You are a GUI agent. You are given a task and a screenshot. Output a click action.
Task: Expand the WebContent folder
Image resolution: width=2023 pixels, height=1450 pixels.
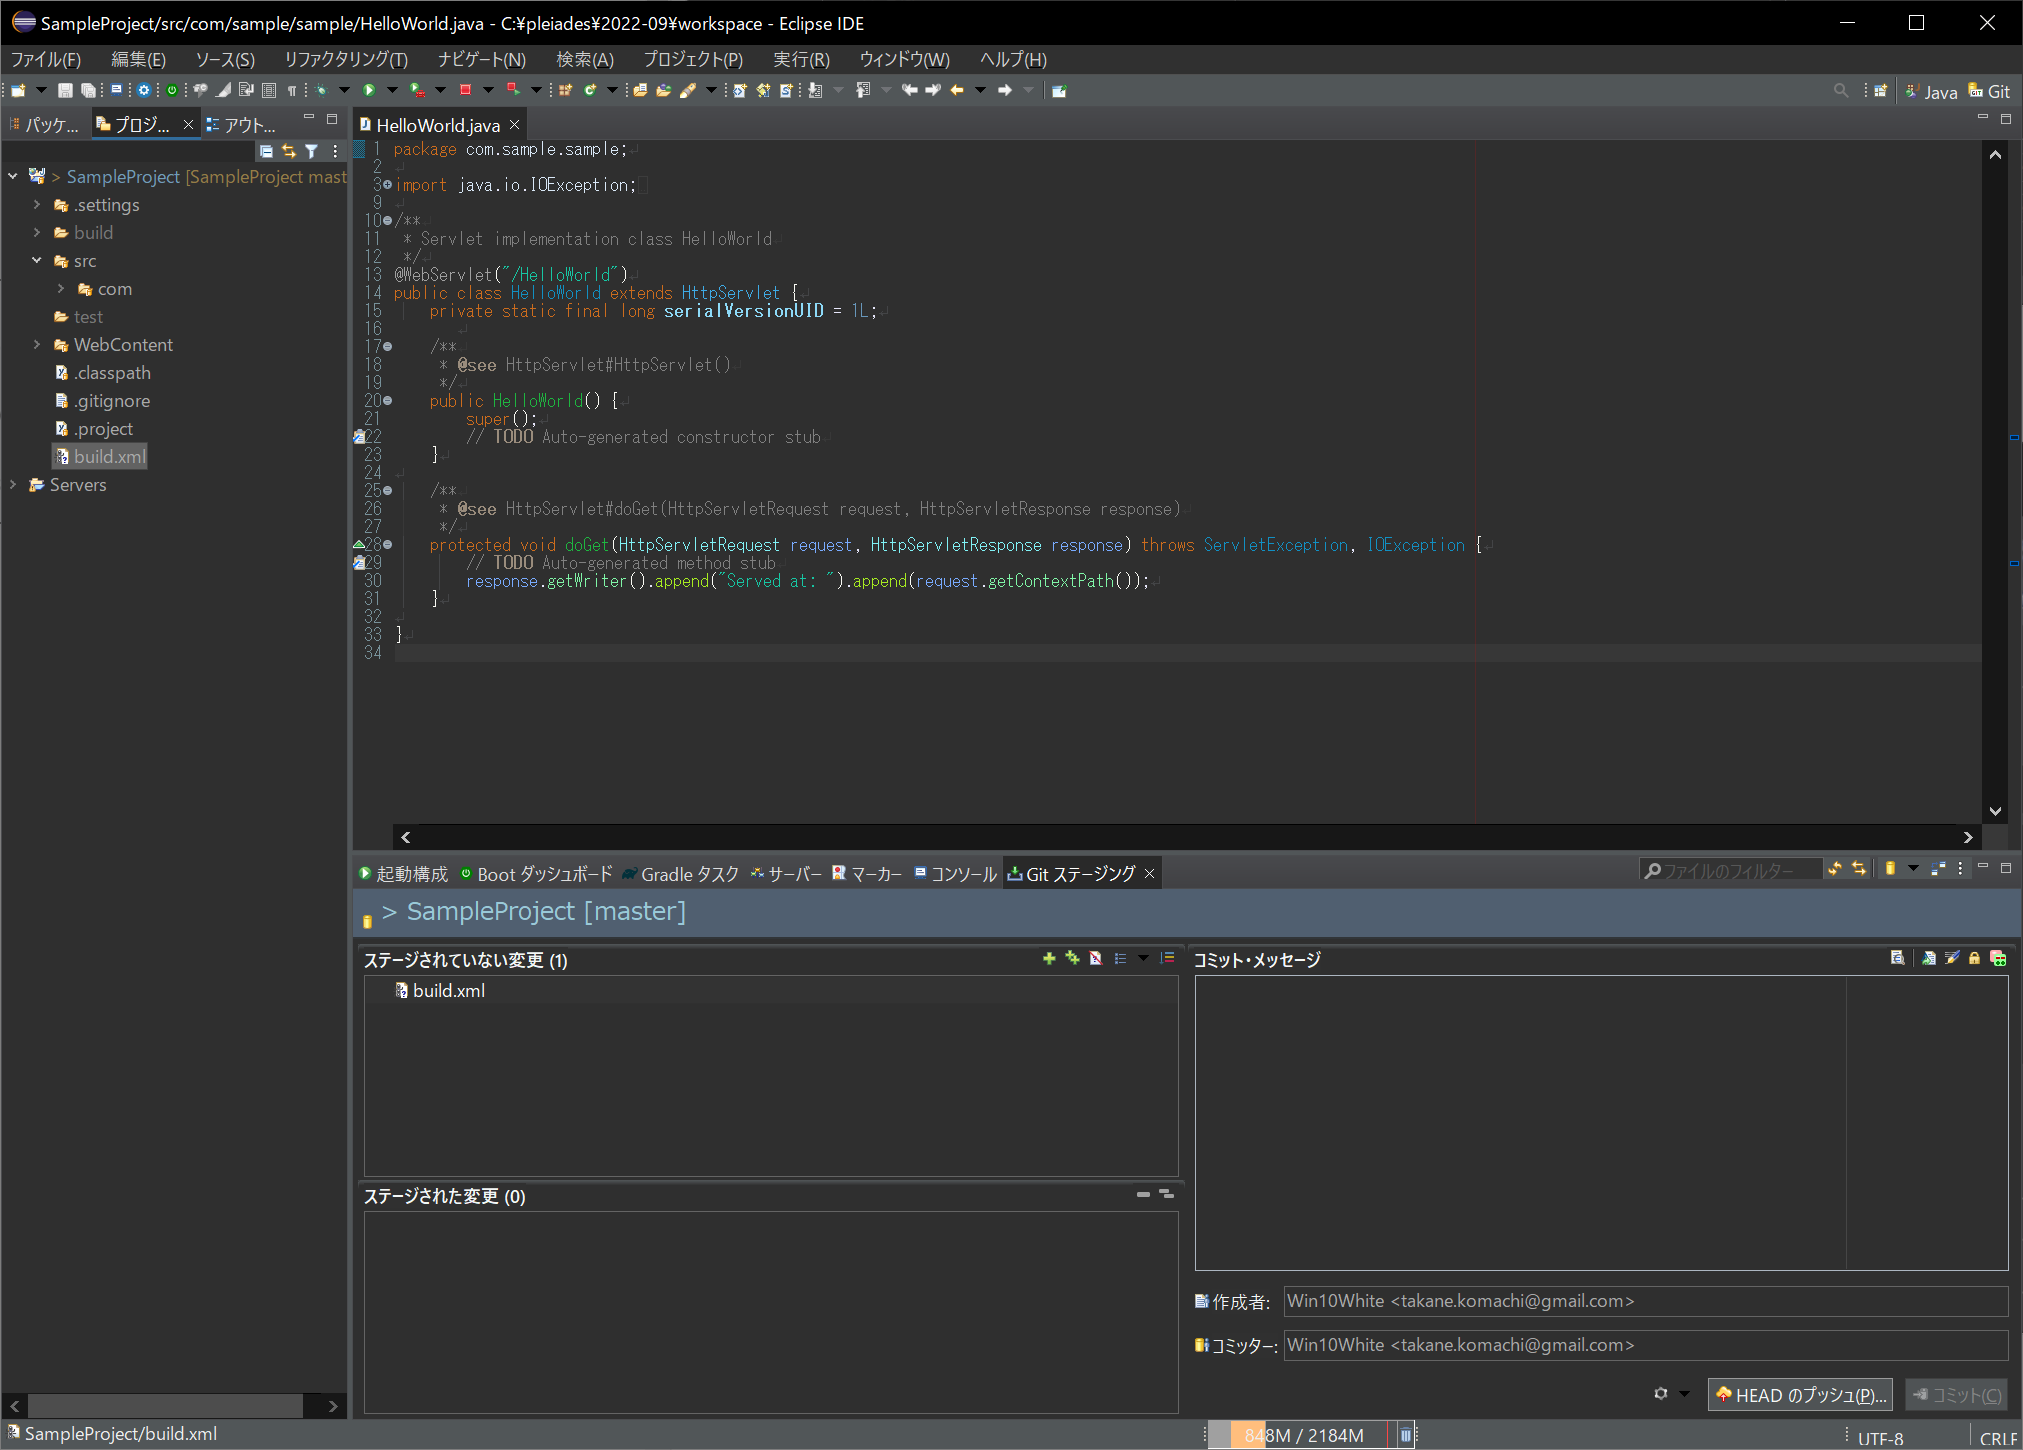pos(38,345)
